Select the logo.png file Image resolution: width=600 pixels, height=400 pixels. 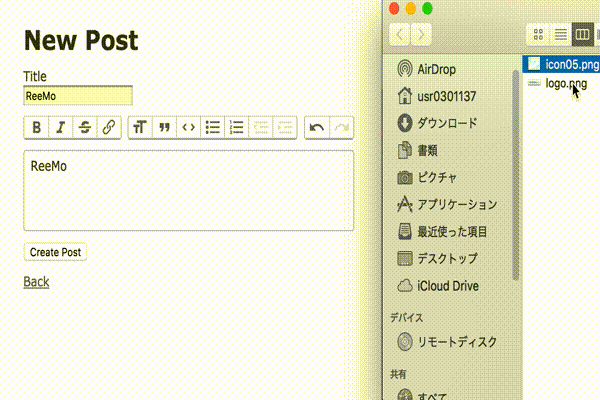565,84
